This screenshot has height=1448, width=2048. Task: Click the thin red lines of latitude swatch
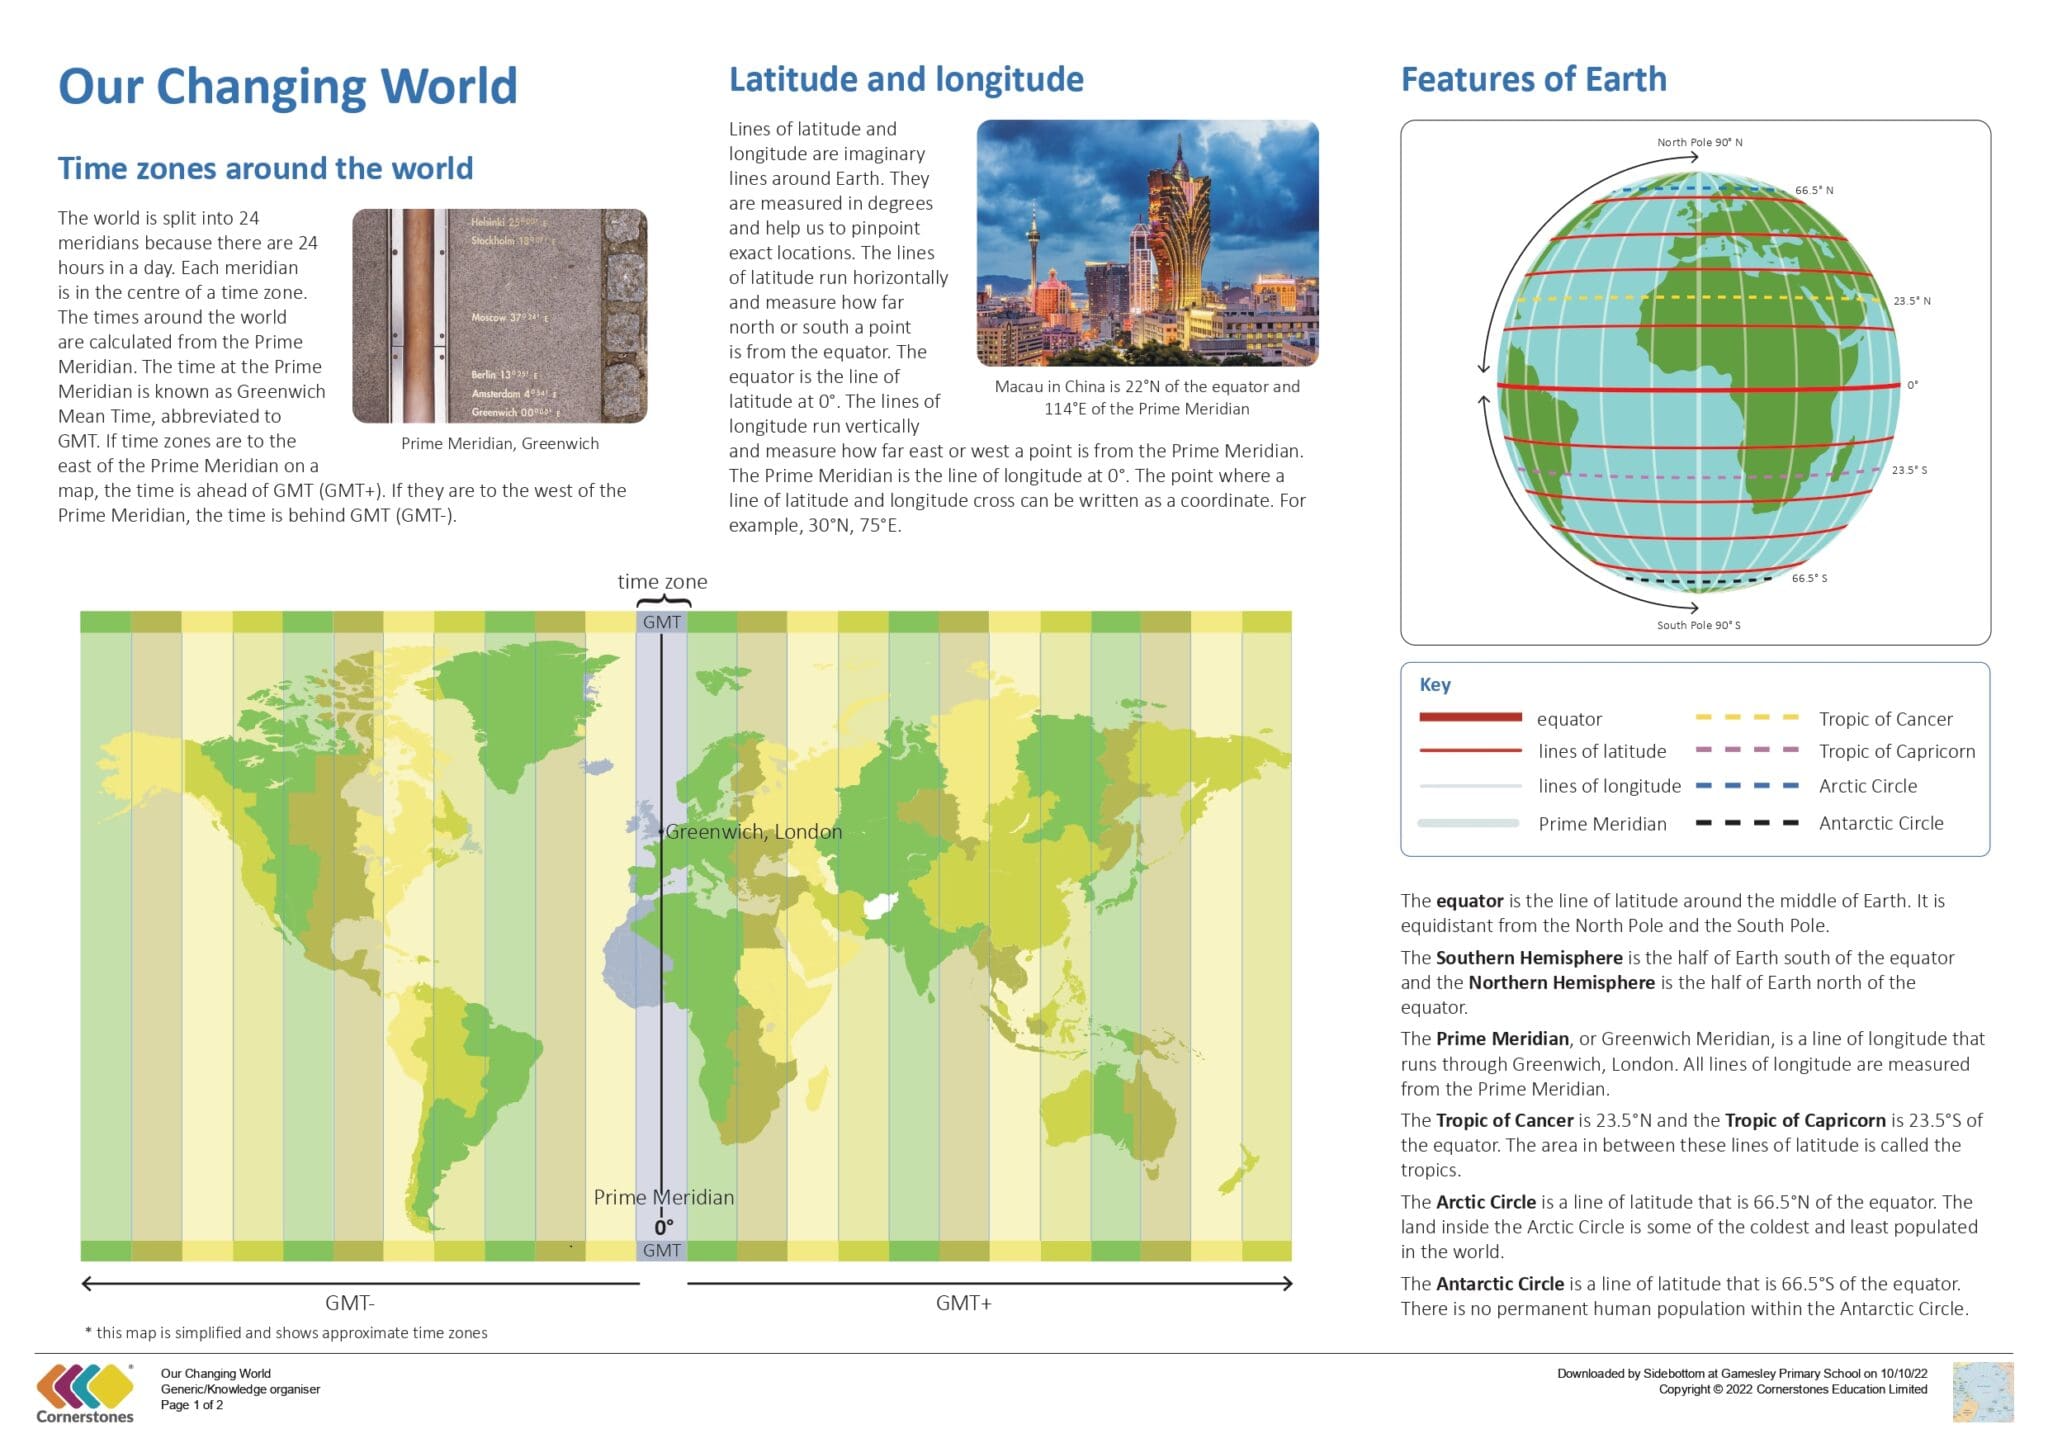point(1470,750)
